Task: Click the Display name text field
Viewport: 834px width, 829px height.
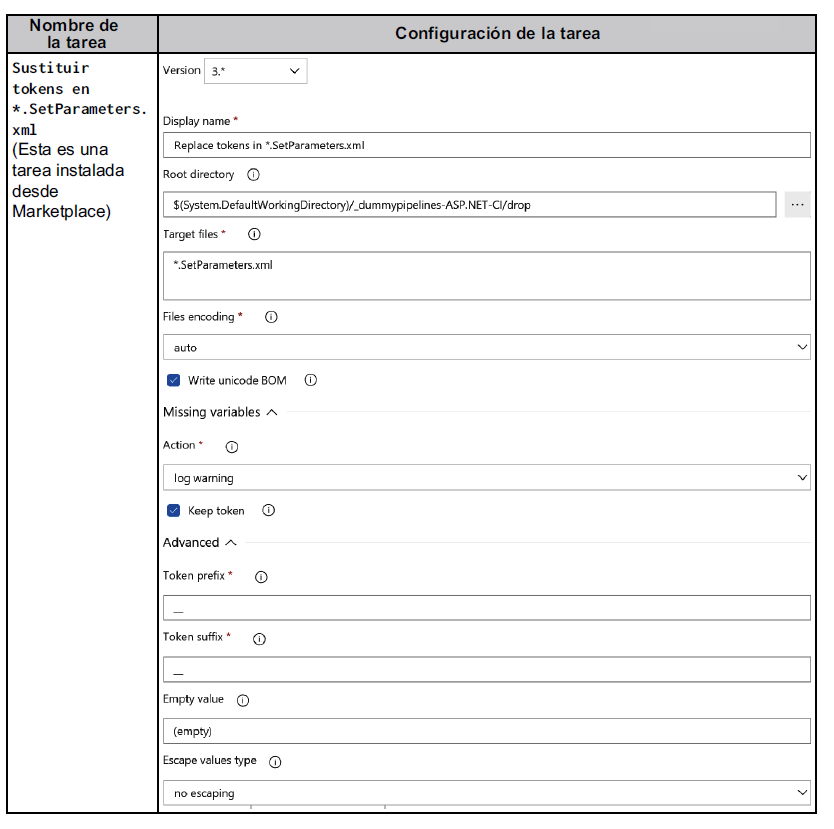Action: click(x=486, y=145)
